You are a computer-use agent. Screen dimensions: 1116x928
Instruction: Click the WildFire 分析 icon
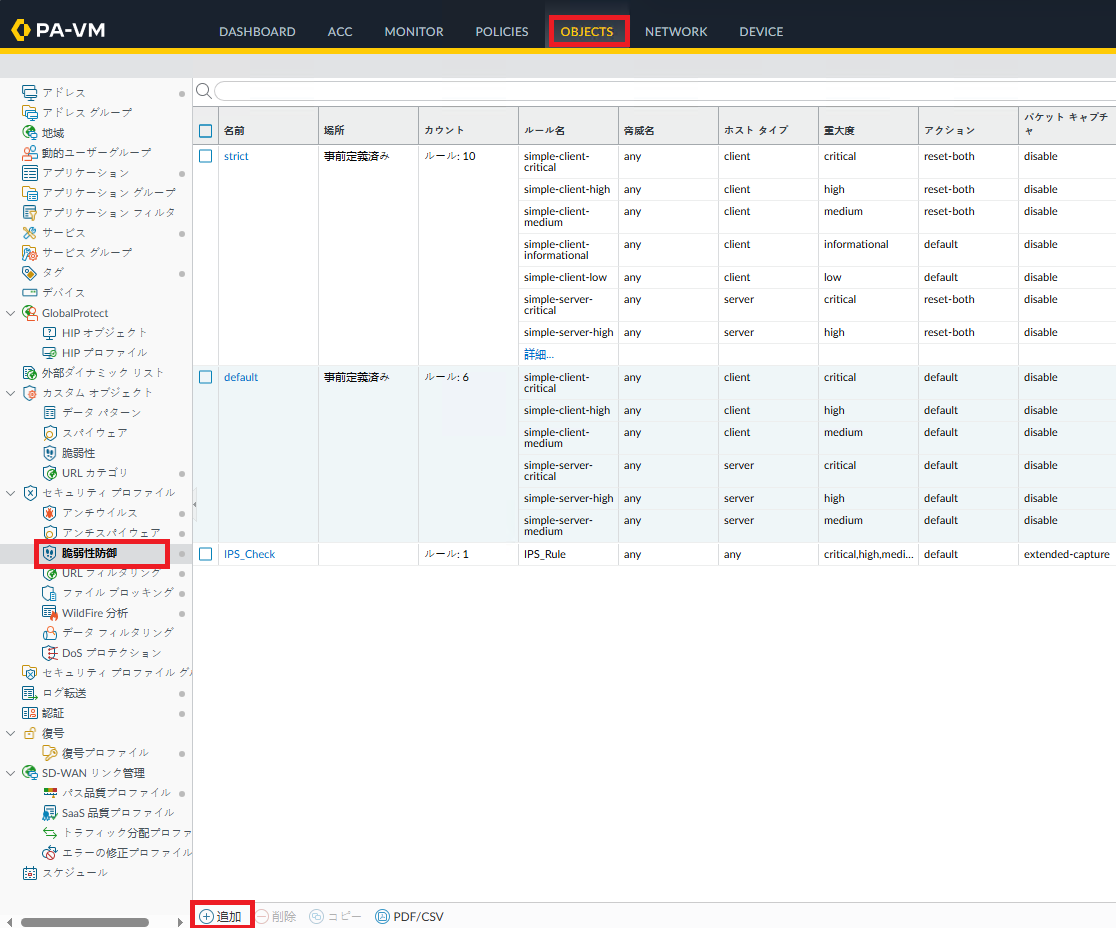(50, 613)
